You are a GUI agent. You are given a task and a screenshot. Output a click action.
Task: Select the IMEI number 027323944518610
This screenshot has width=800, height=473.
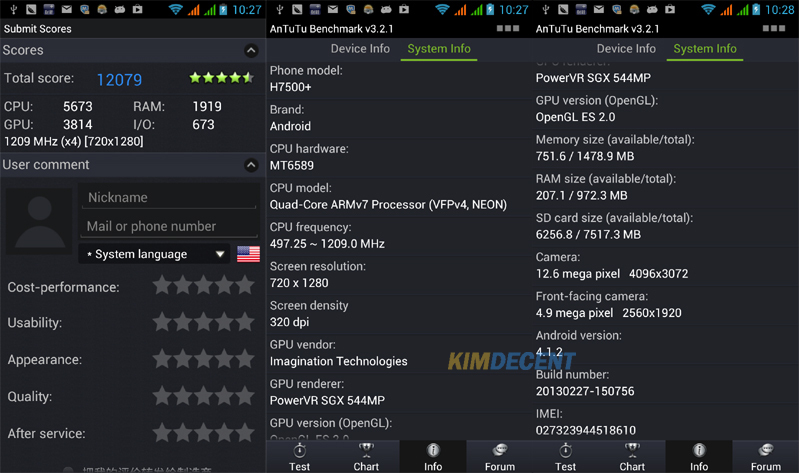coord(586,430)
